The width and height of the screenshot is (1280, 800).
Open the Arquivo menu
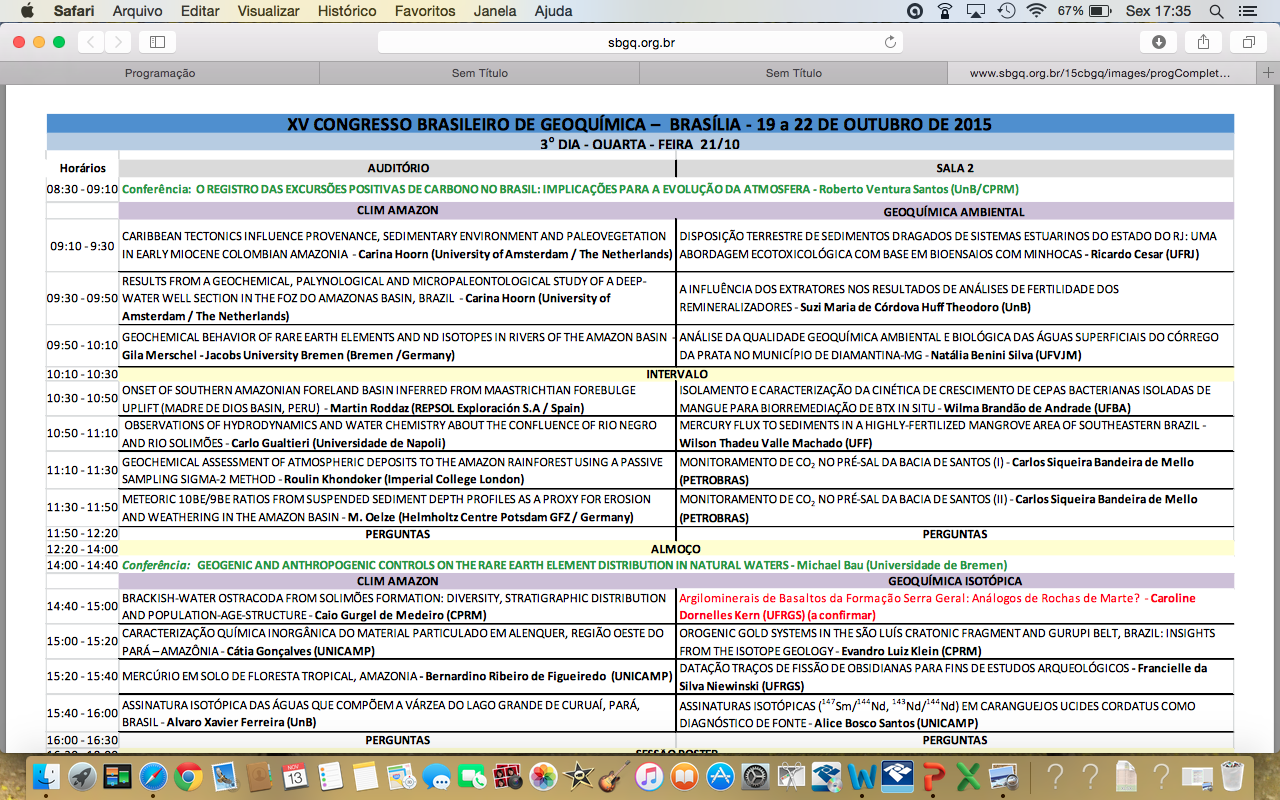138,11
